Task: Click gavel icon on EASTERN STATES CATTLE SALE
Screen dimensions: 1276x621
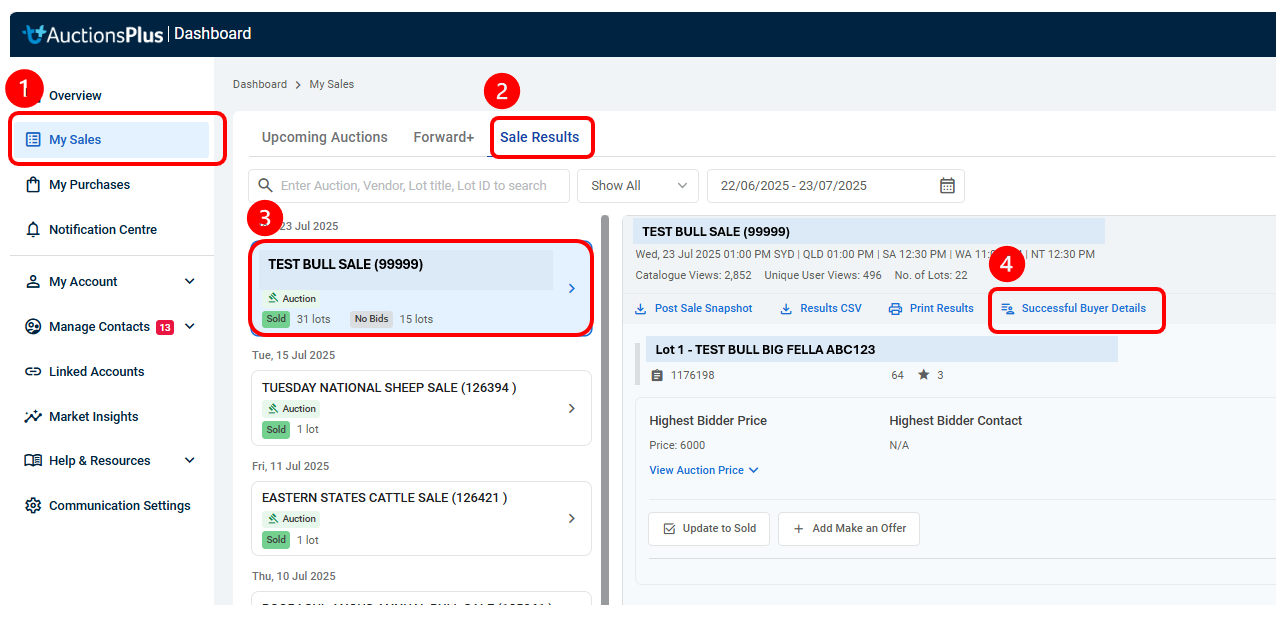Action: coord(272,518)
